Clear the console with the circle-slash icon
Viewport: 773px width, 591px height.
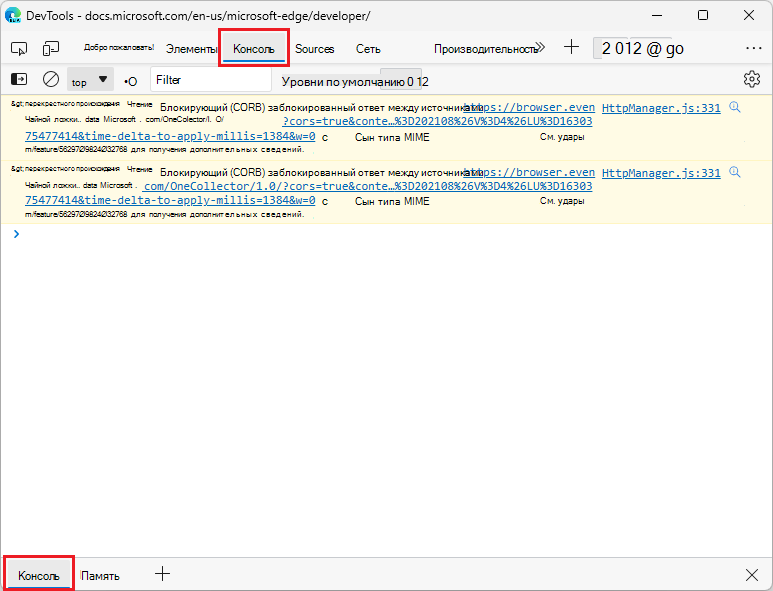coord(51,79)
